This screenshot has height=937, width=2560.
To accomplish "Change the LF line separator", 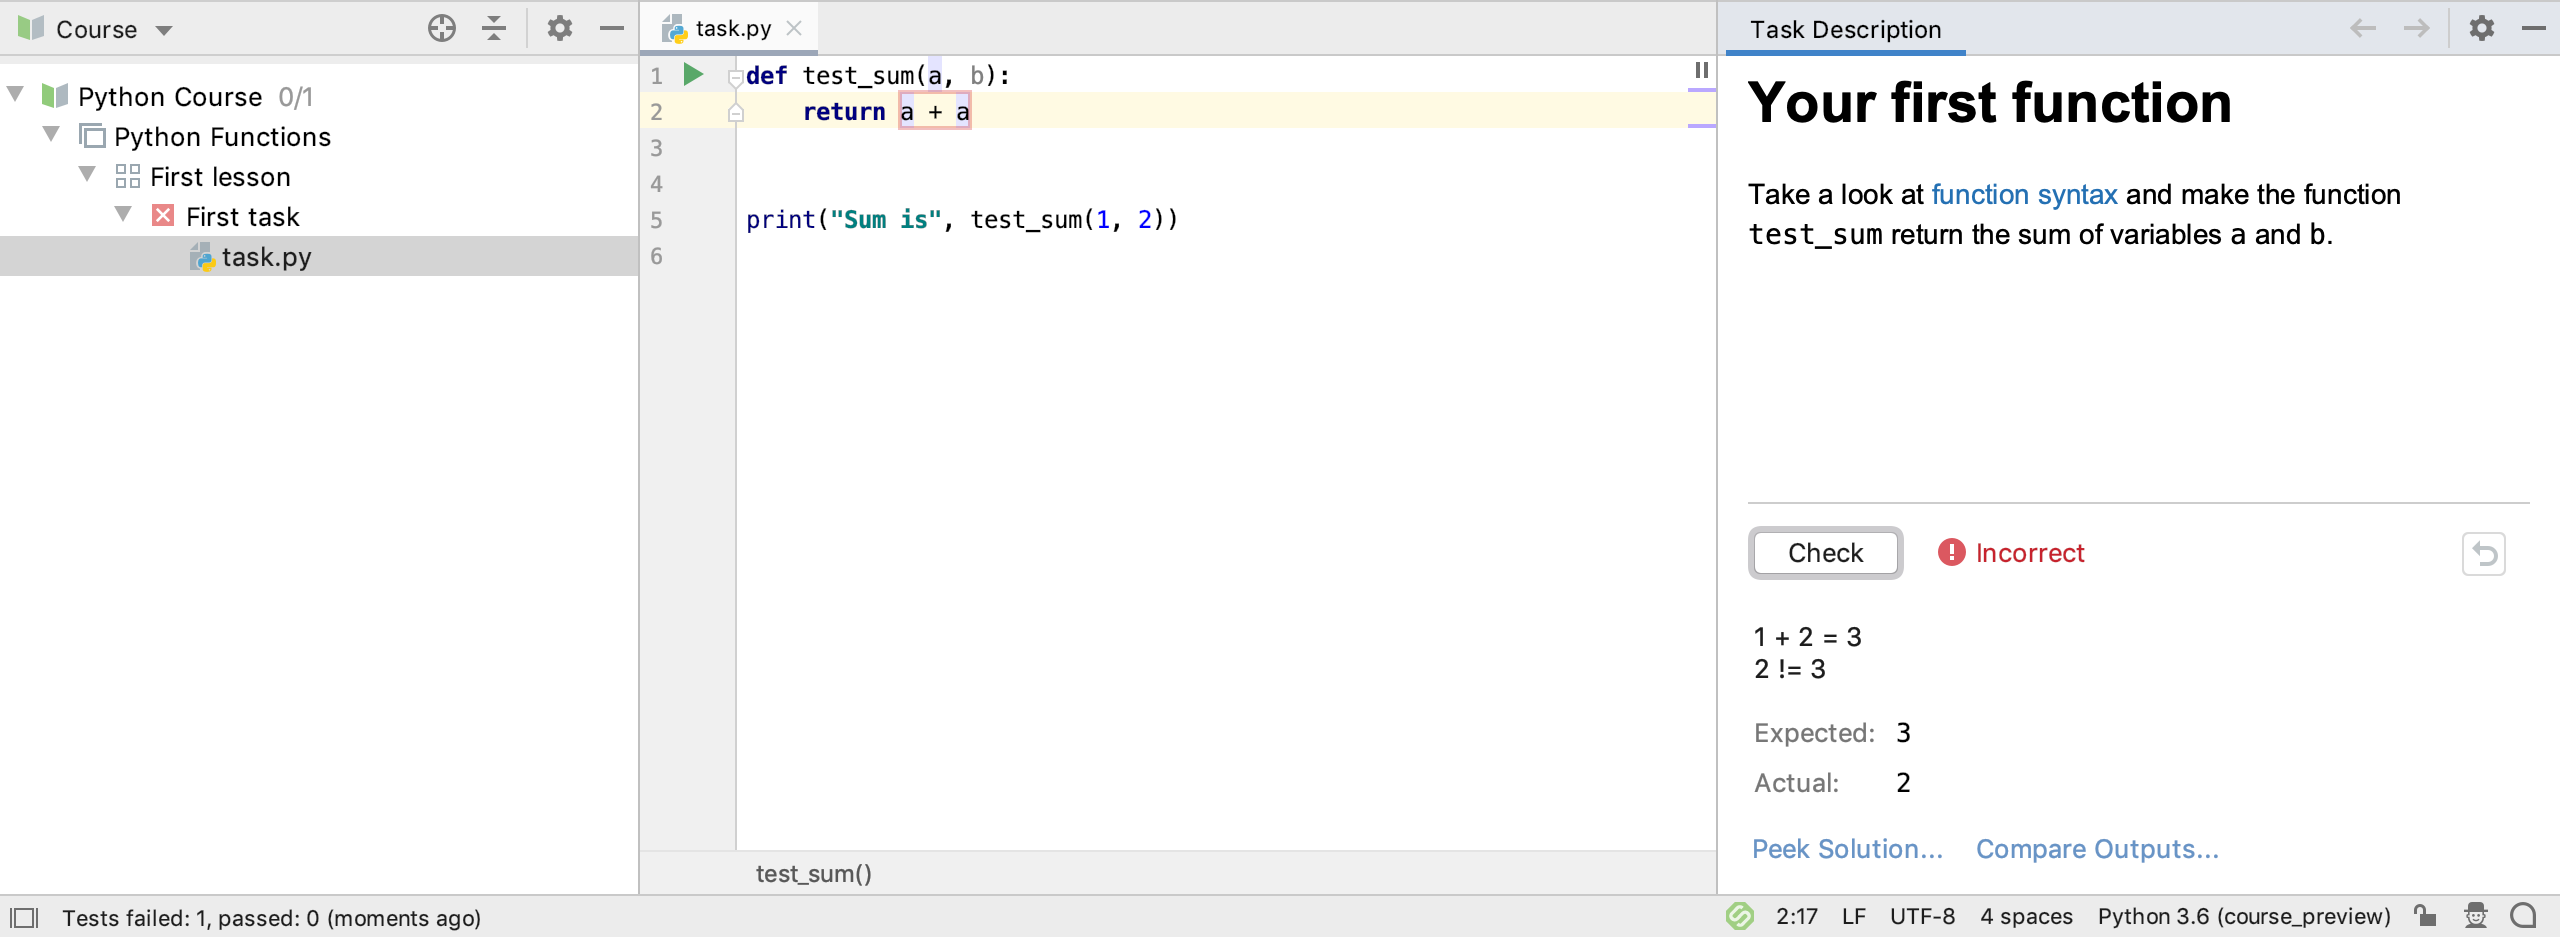I will [1854, 917].
